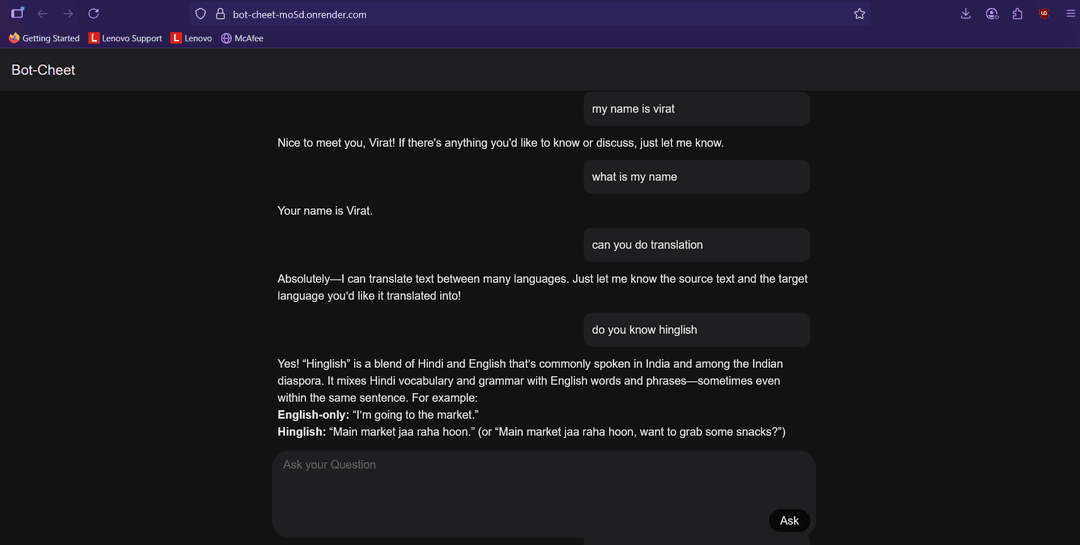Open the Lenovo Support bookmark
This screenshot has width=1080, height=545.
tap(125, 38)
